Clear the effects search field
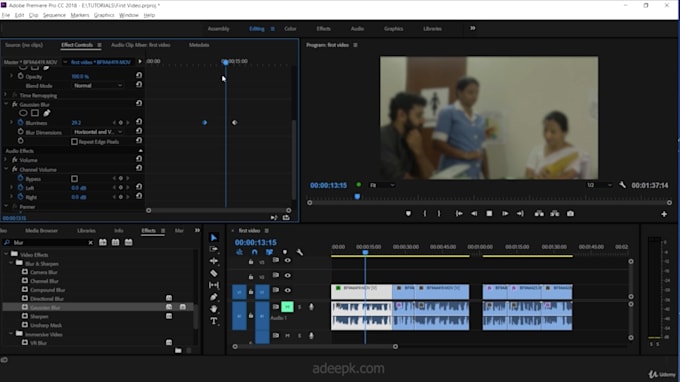The height and width of the screenshot is (382, 680). pyautogui.click(x=90, y=243)
